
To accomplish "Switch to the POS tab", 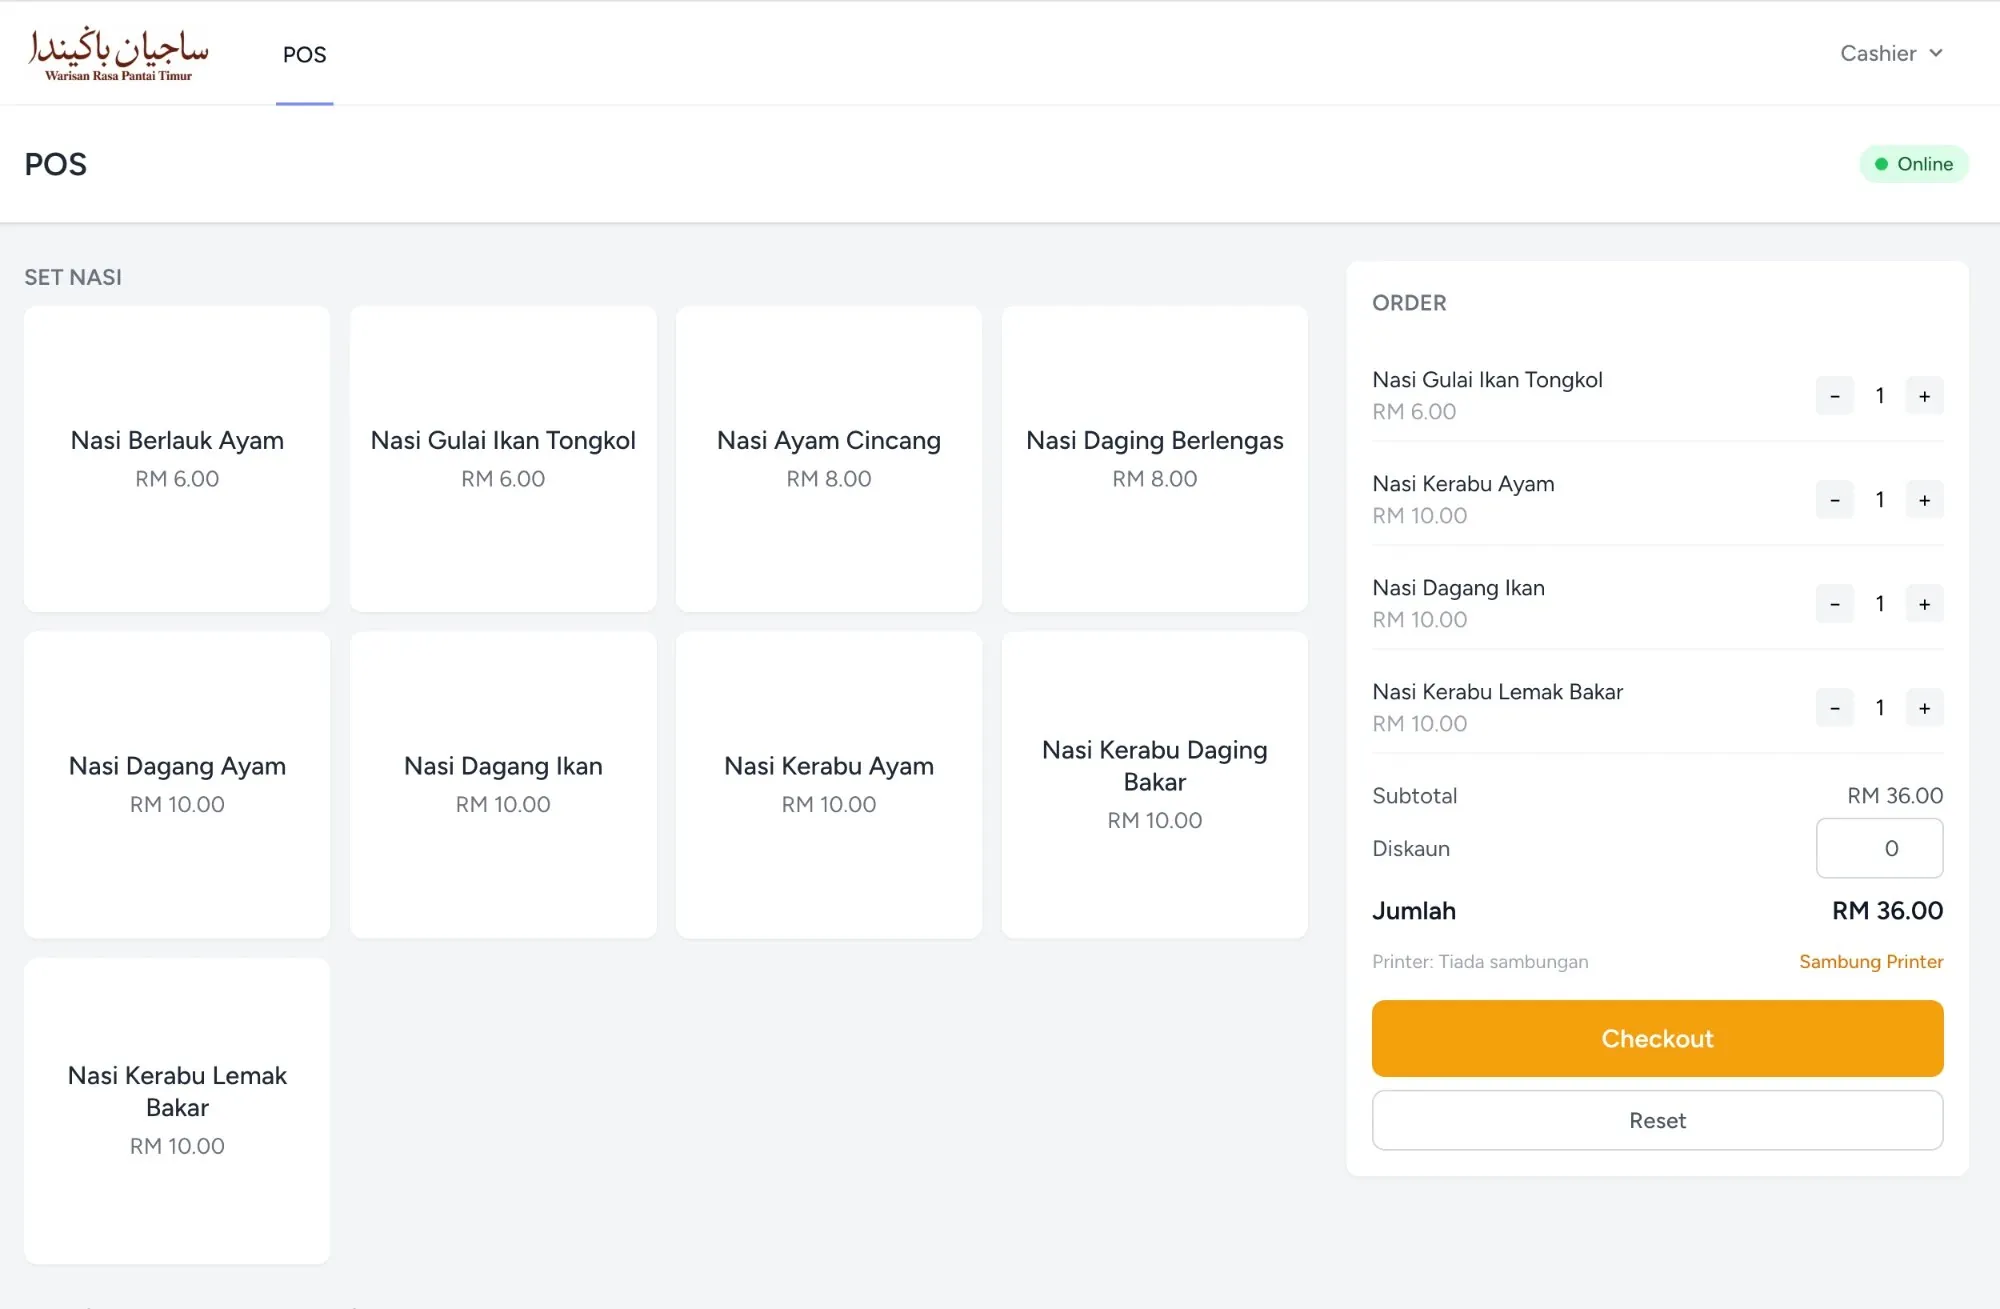I will click(304, 54).
